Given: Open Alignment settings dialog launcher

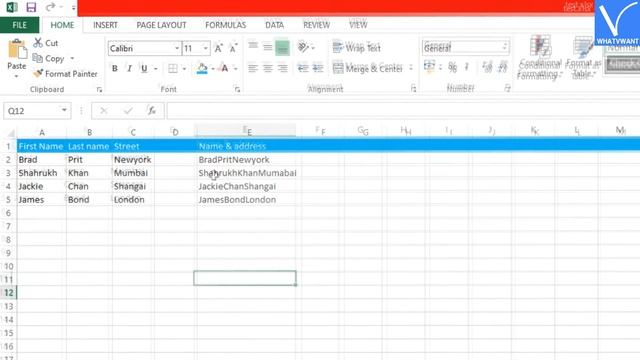Looking at the screenshot, I should pyautogui.click(x=413, y=89).
